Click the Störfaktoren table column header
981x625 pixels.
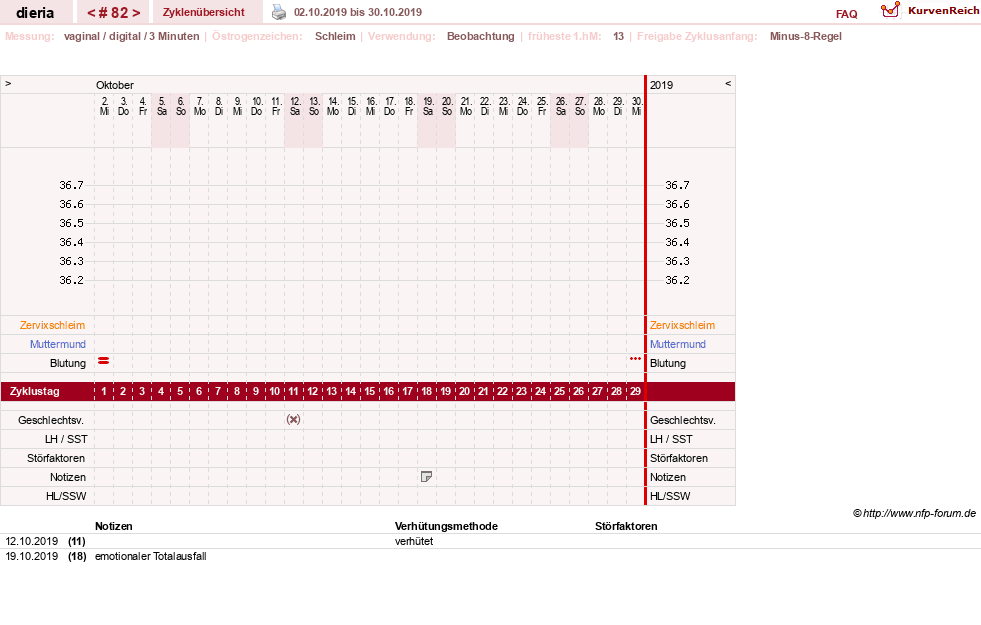(x=626, y=526)
